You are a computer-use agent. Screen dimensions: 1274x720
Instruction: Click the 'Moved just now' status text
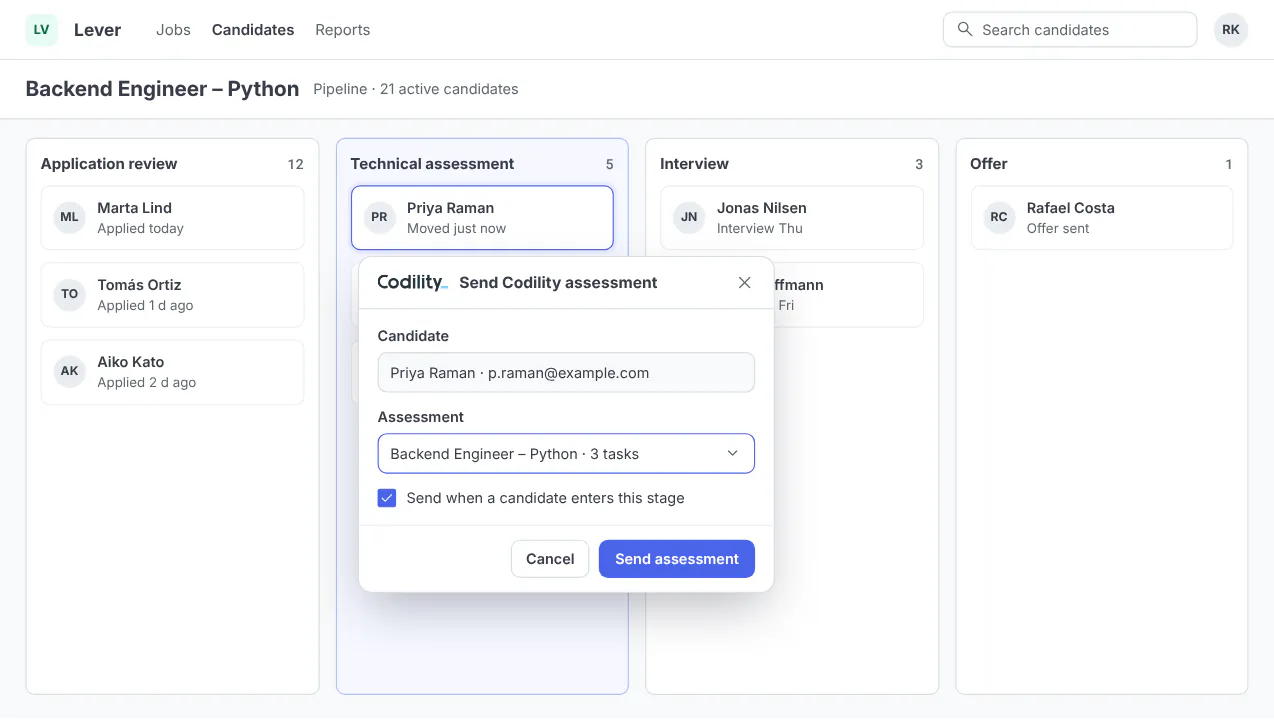pyautogui.click(x=456, y=229)
